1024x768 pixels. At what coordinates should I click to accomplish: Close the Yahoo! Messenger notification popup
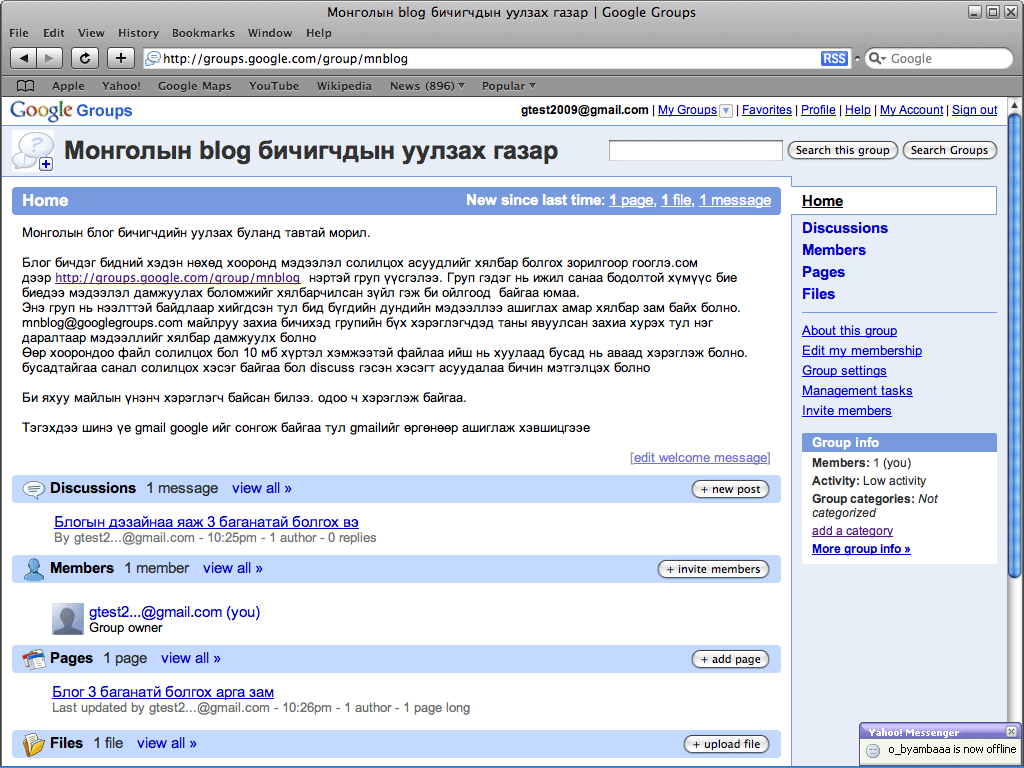1011,731
